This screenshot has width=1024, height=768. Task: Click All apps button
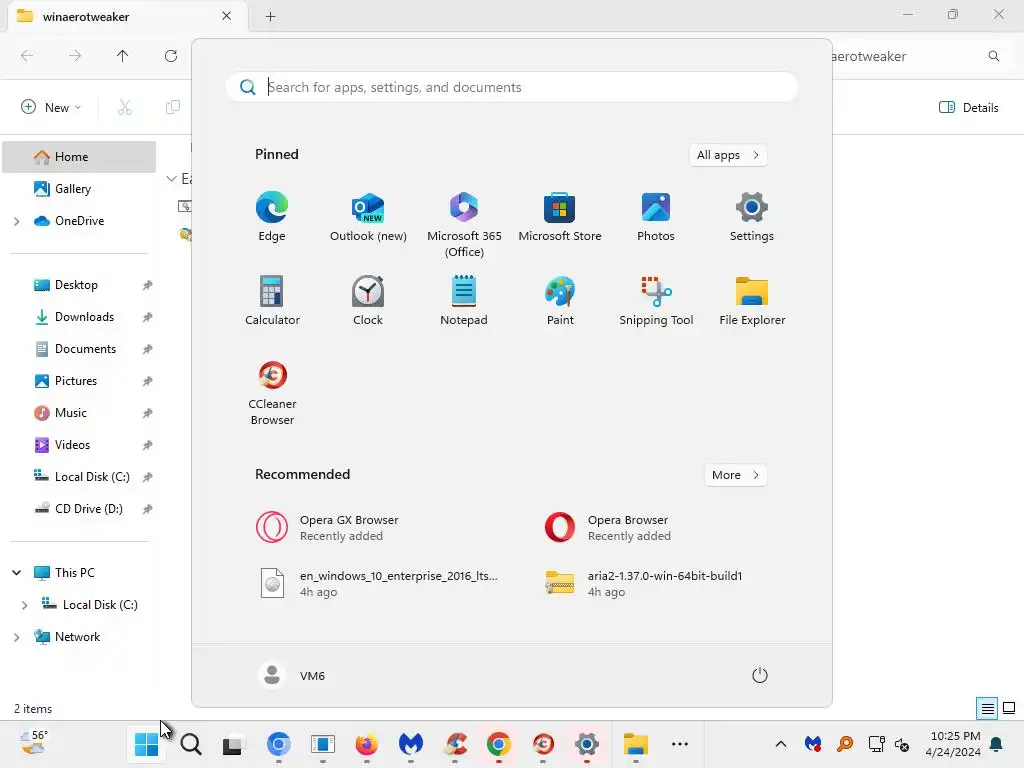[728, 155]
